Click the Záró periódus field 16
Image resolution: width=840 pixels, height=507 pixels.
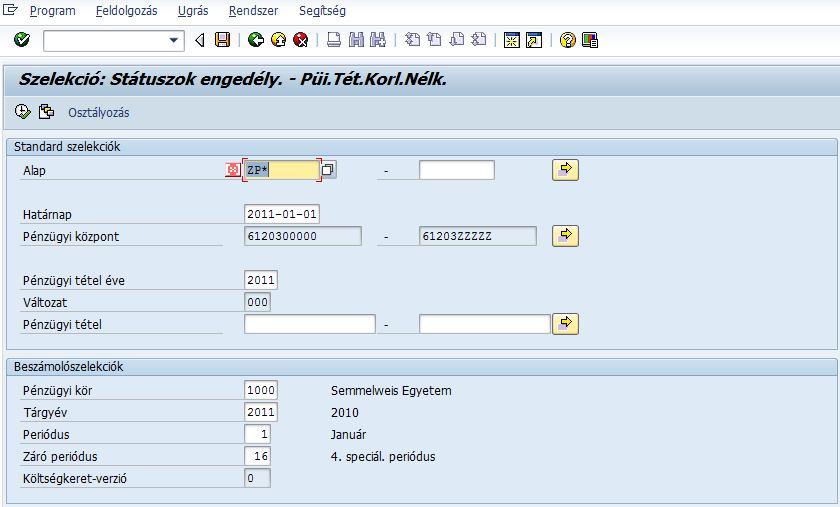point(257,456)
